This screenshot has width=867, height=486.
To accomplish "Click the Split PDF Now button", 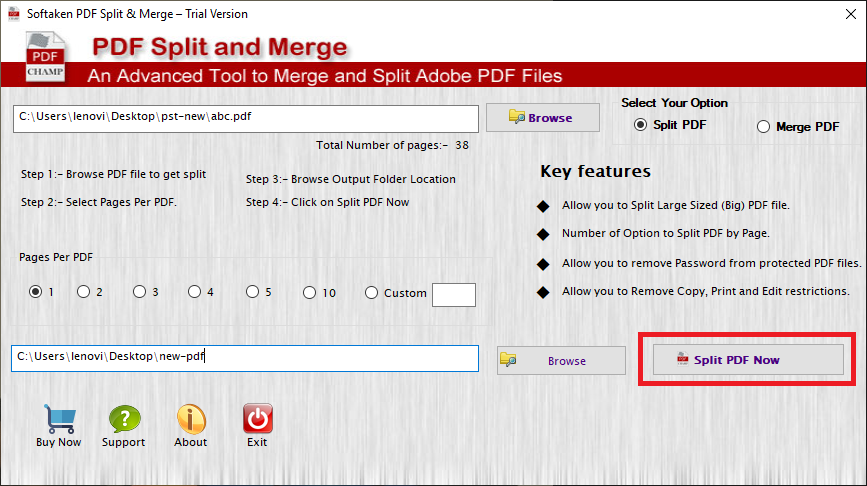I will point(748,360).
